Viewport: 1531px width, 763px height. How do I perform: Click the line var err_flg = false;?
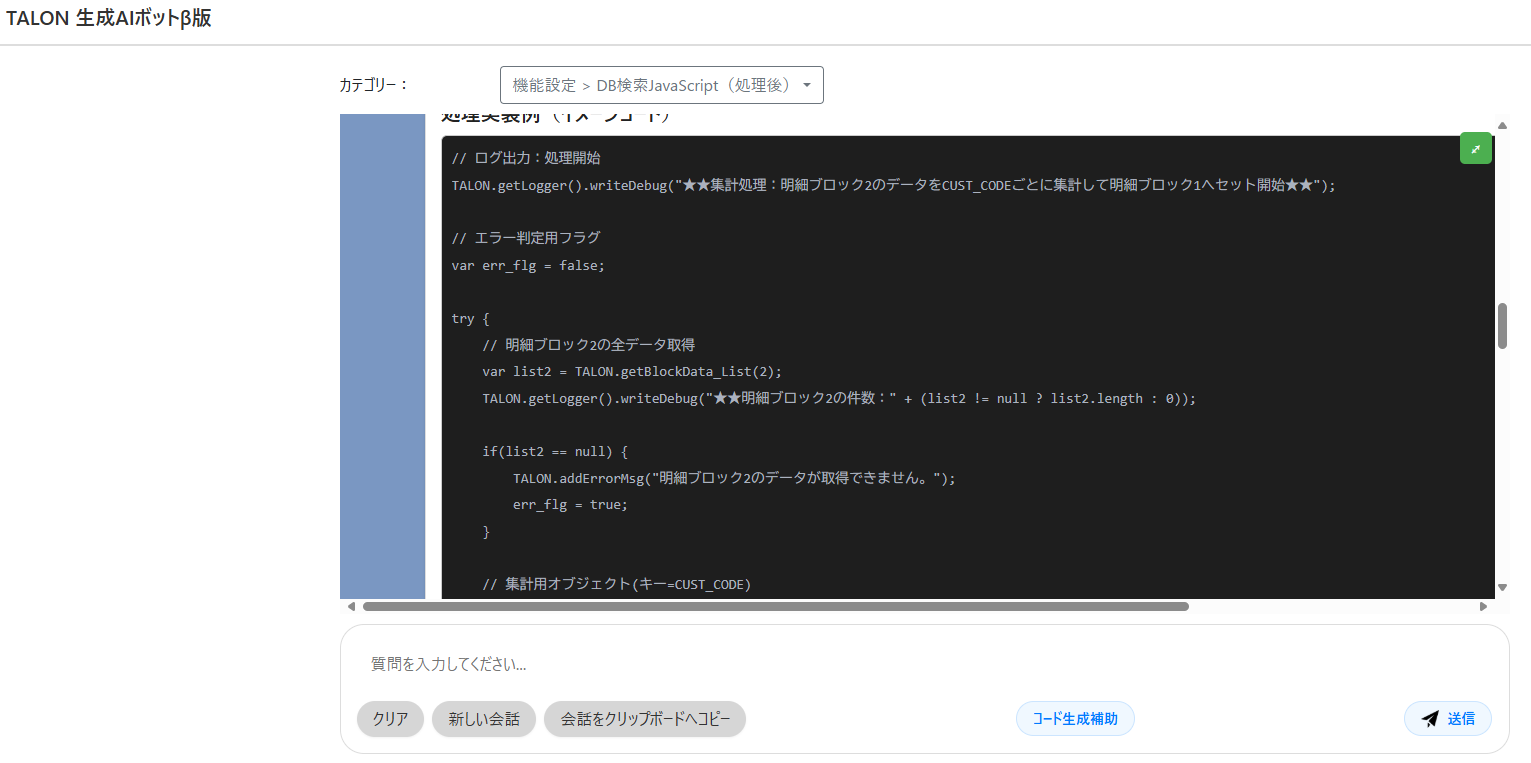[528, 265]
